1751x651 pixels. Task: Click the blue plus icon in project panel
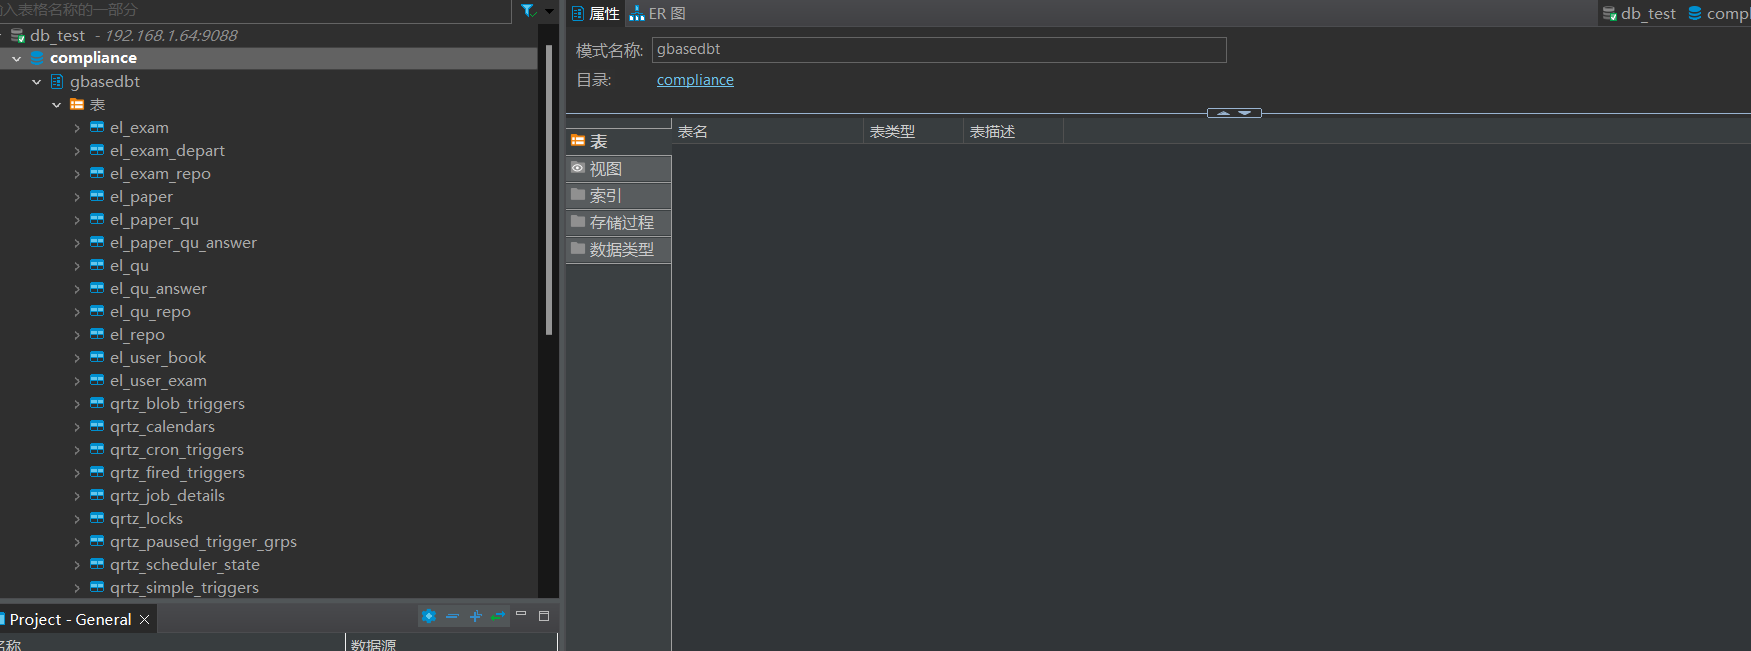pos(475,616)
